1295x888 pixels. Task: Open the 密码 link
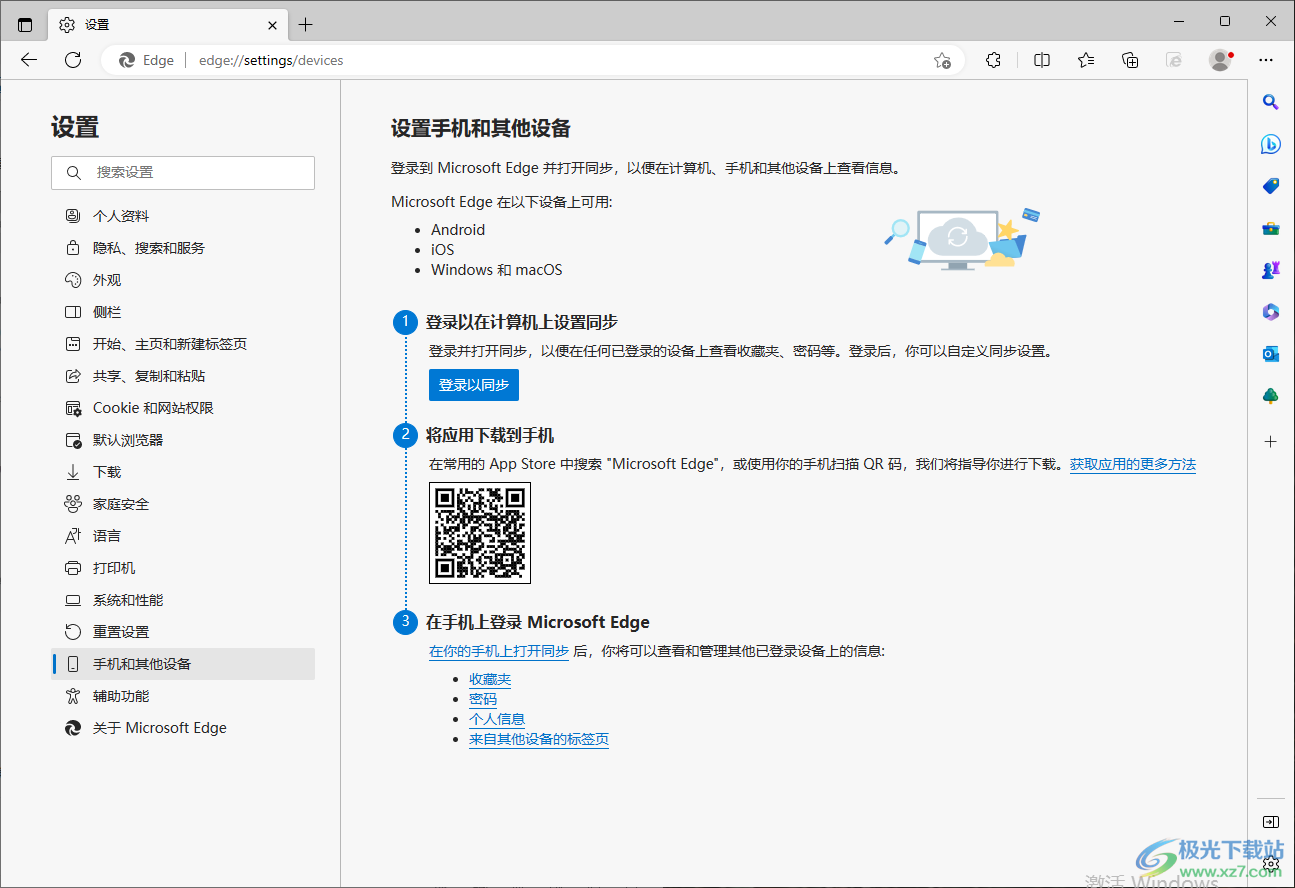coord(483,699)
